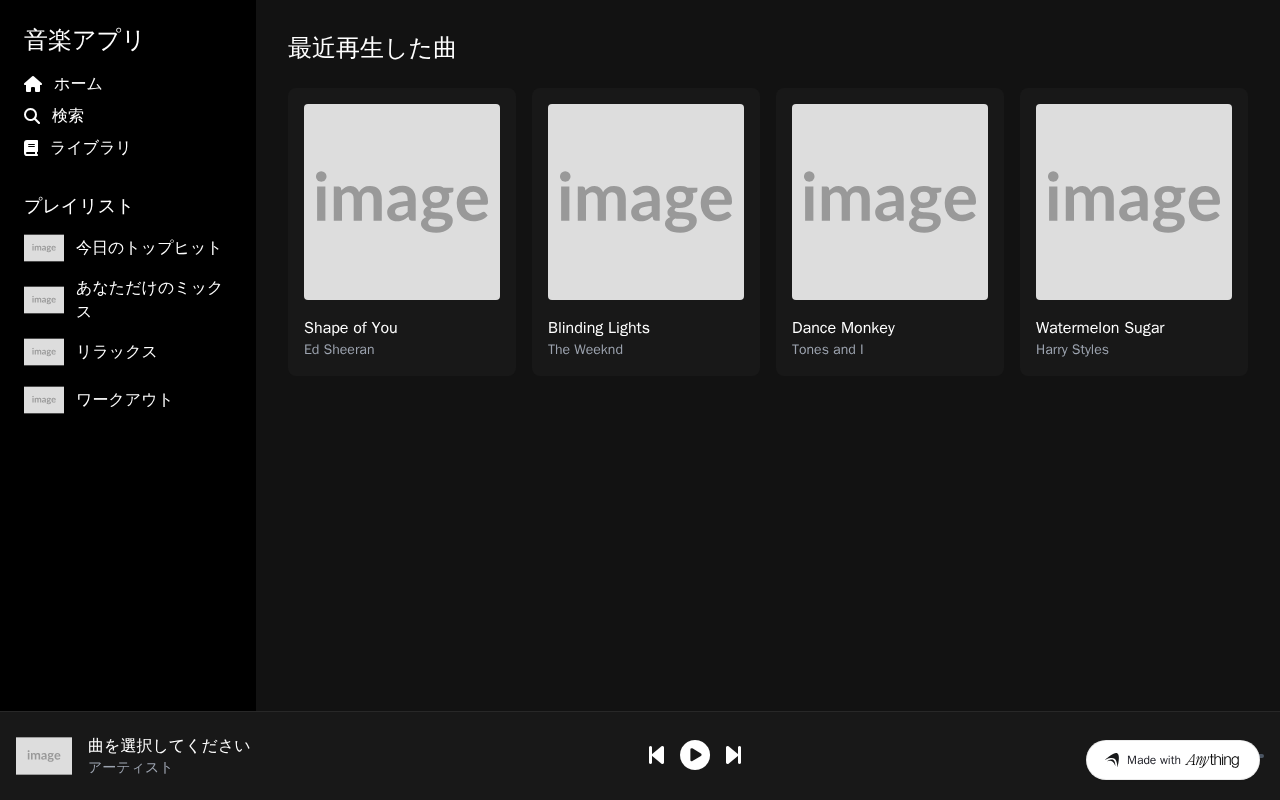Screen dimensions: 1280x800
Task: Click the ワークアウト playlist thumbnail
Action: tap(44, 400)
